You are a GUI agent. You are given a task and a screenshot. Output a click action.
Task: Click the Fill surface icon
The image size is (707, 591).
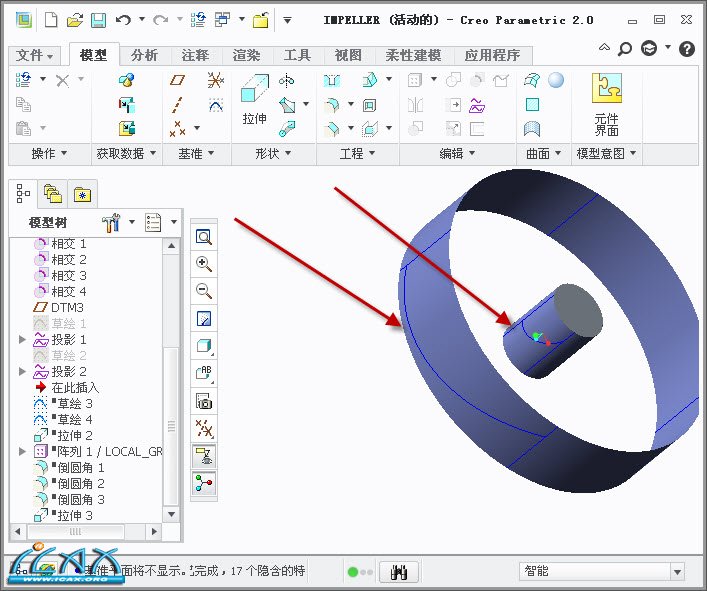[533, 105]
